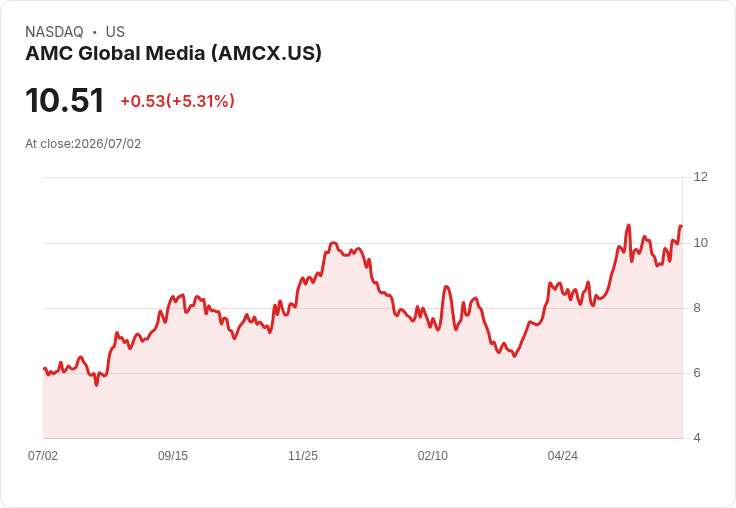This screenshot has height=508, width=736.
Task: Click the 10 price axis label
Action: click(x=700, y=243)
